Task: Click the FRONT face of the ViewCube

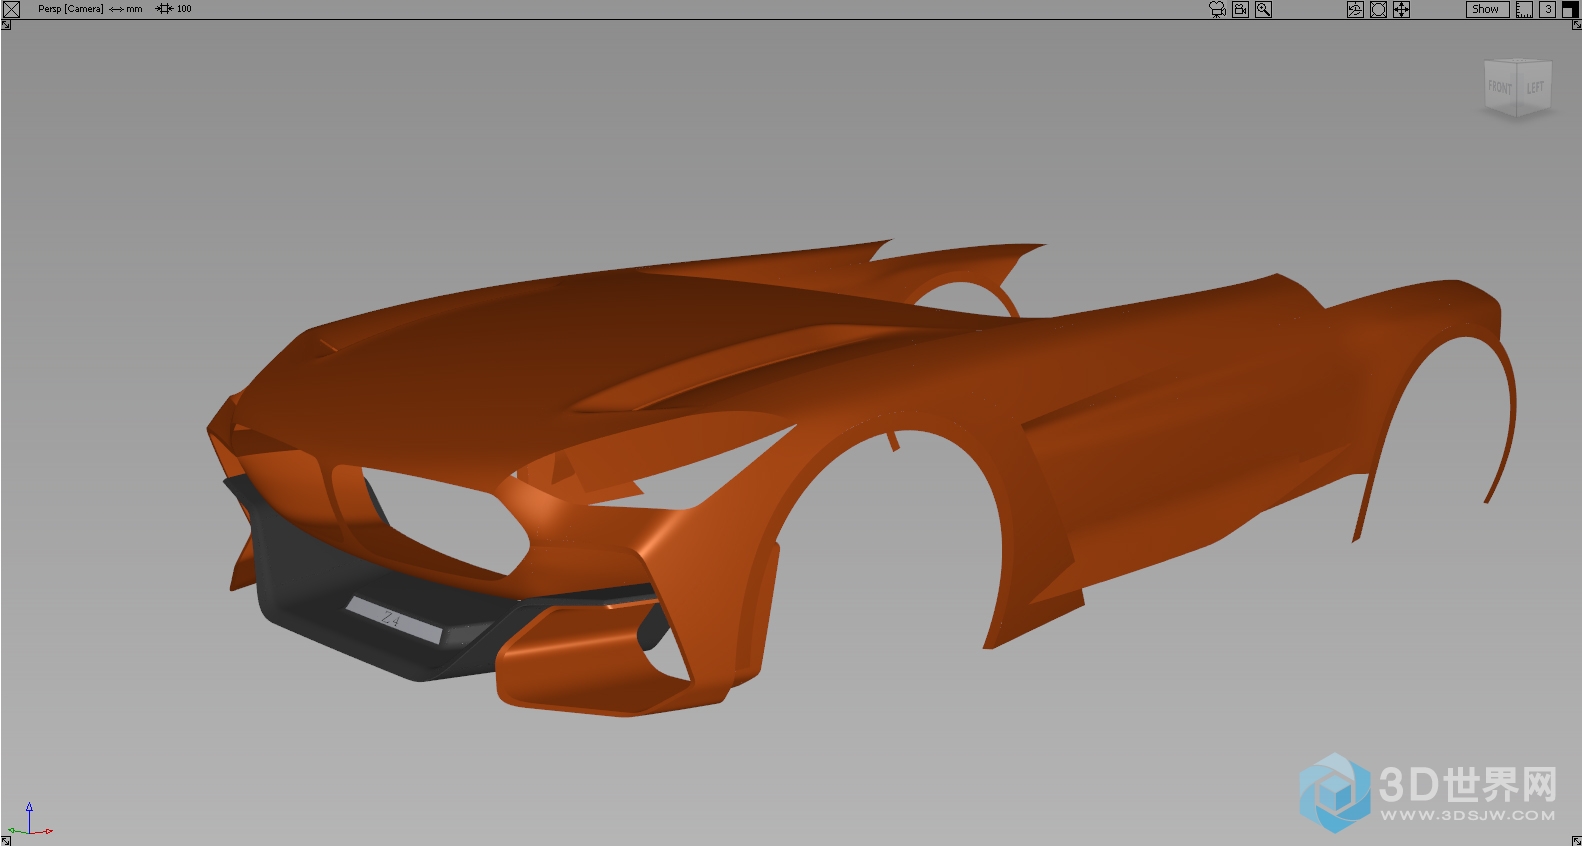Action: pyautogui.click(x=1500, y=88)
